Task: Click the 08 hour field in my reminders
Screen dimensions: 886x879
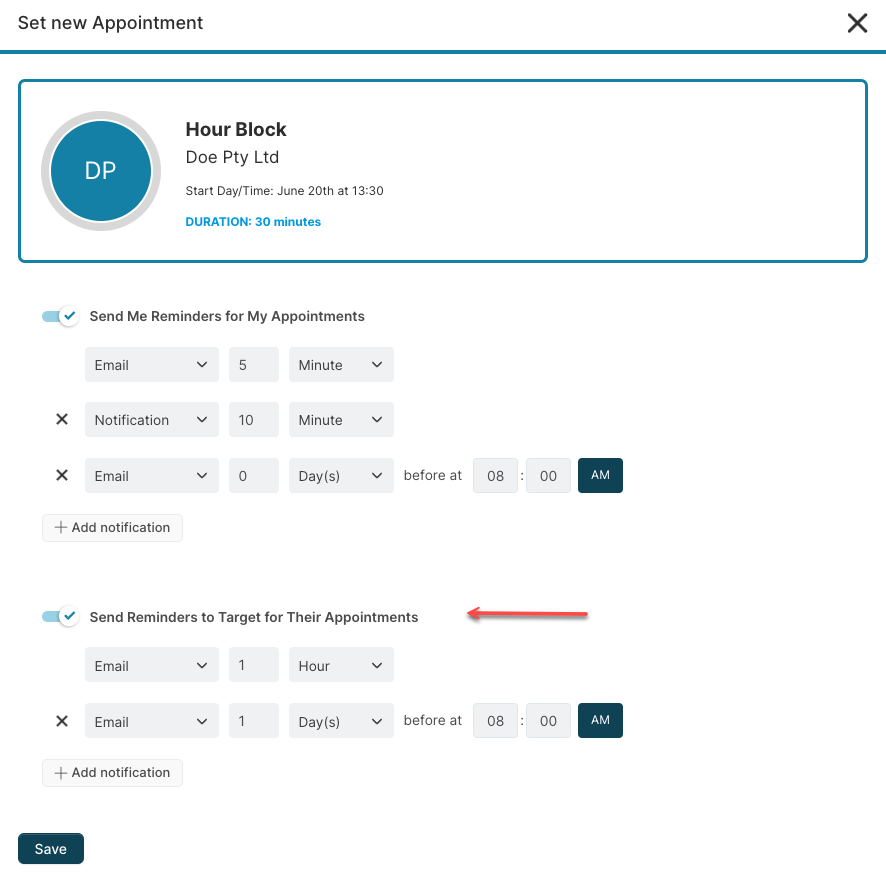Action: (x=495, y=475)
